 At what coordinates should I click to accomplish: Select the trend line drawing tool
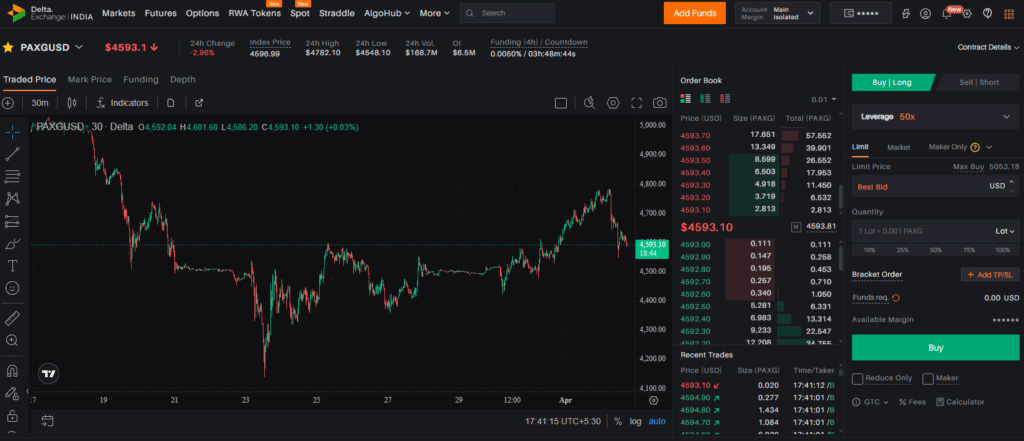click(12, 154)
